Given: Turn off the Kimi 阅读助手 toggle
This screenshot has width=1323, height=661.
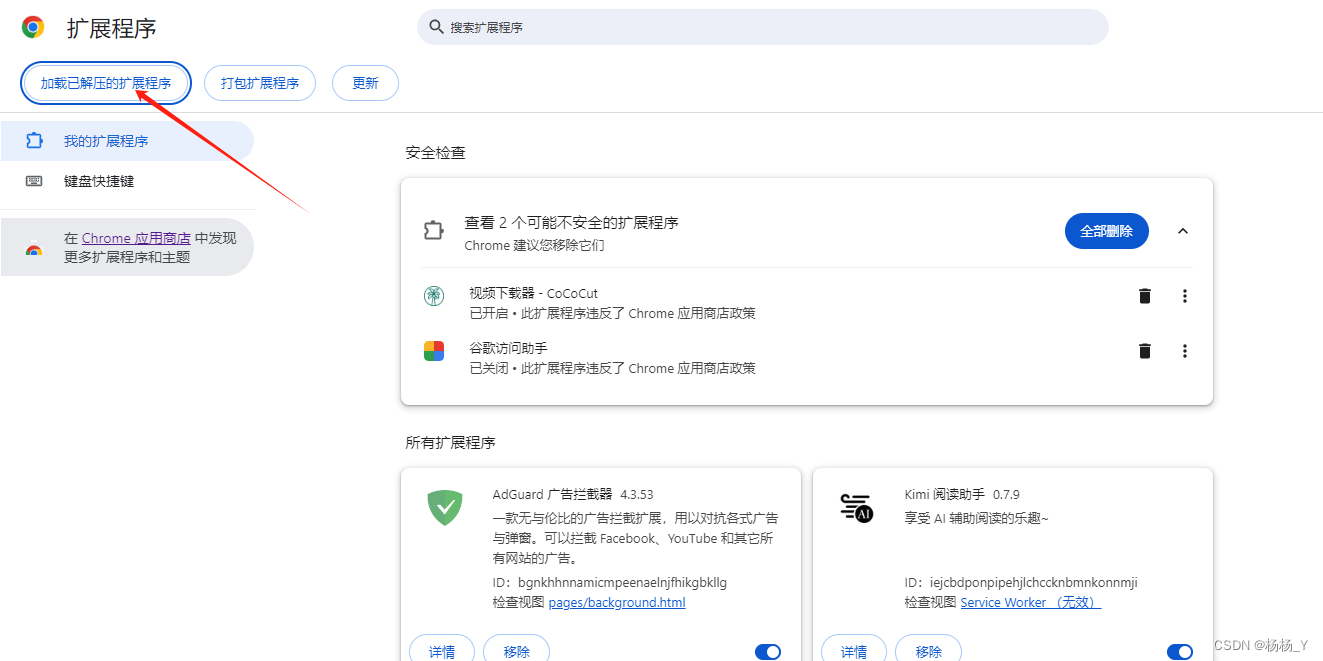Looking at the screenshot, I should (x=1180, y=652).
